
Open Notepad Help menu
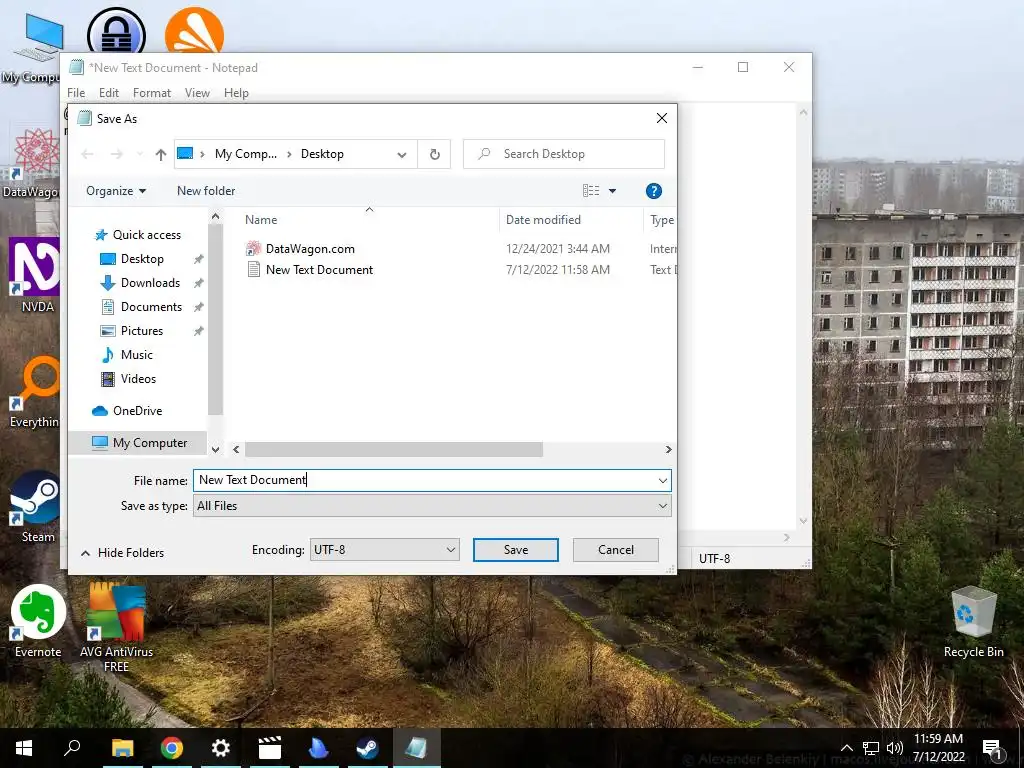[236, 93]
